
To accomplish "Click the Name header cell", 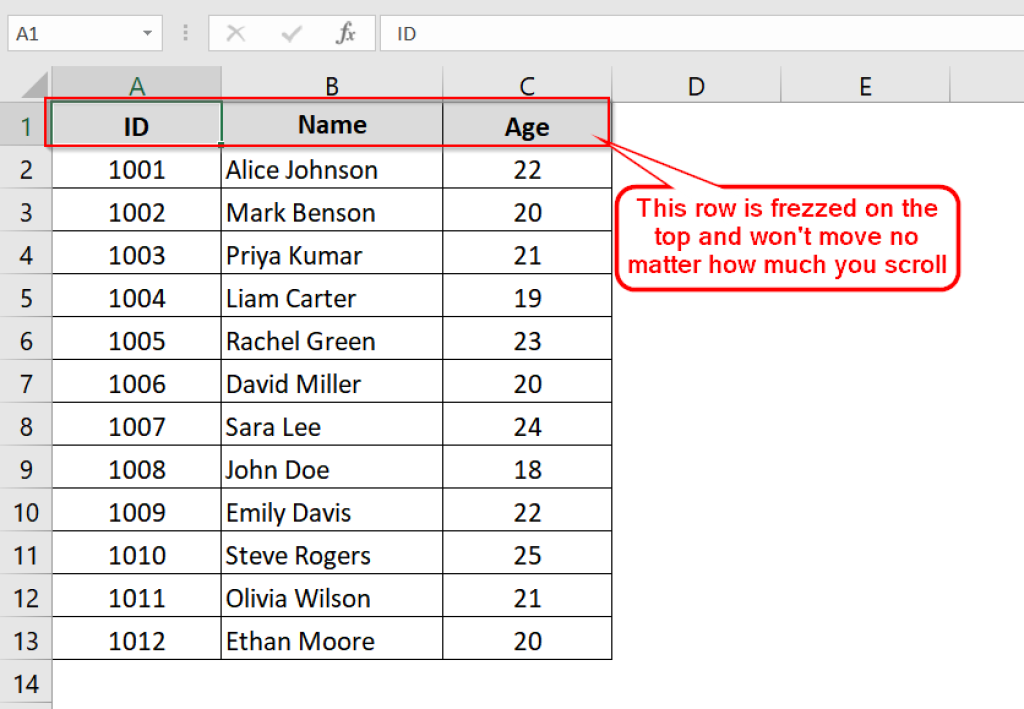I will click(332, 124).
